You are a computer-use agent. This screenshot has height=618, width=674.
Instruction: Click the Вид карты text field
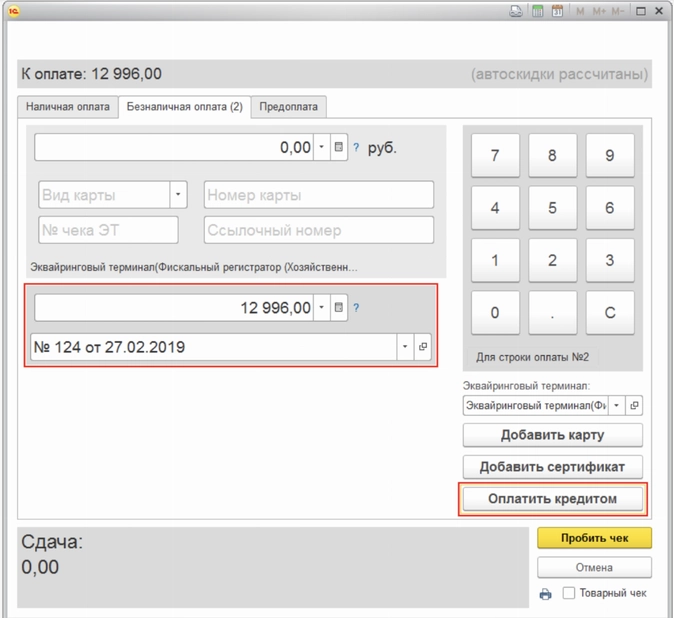pyautogui.click(x=104, y=195)
